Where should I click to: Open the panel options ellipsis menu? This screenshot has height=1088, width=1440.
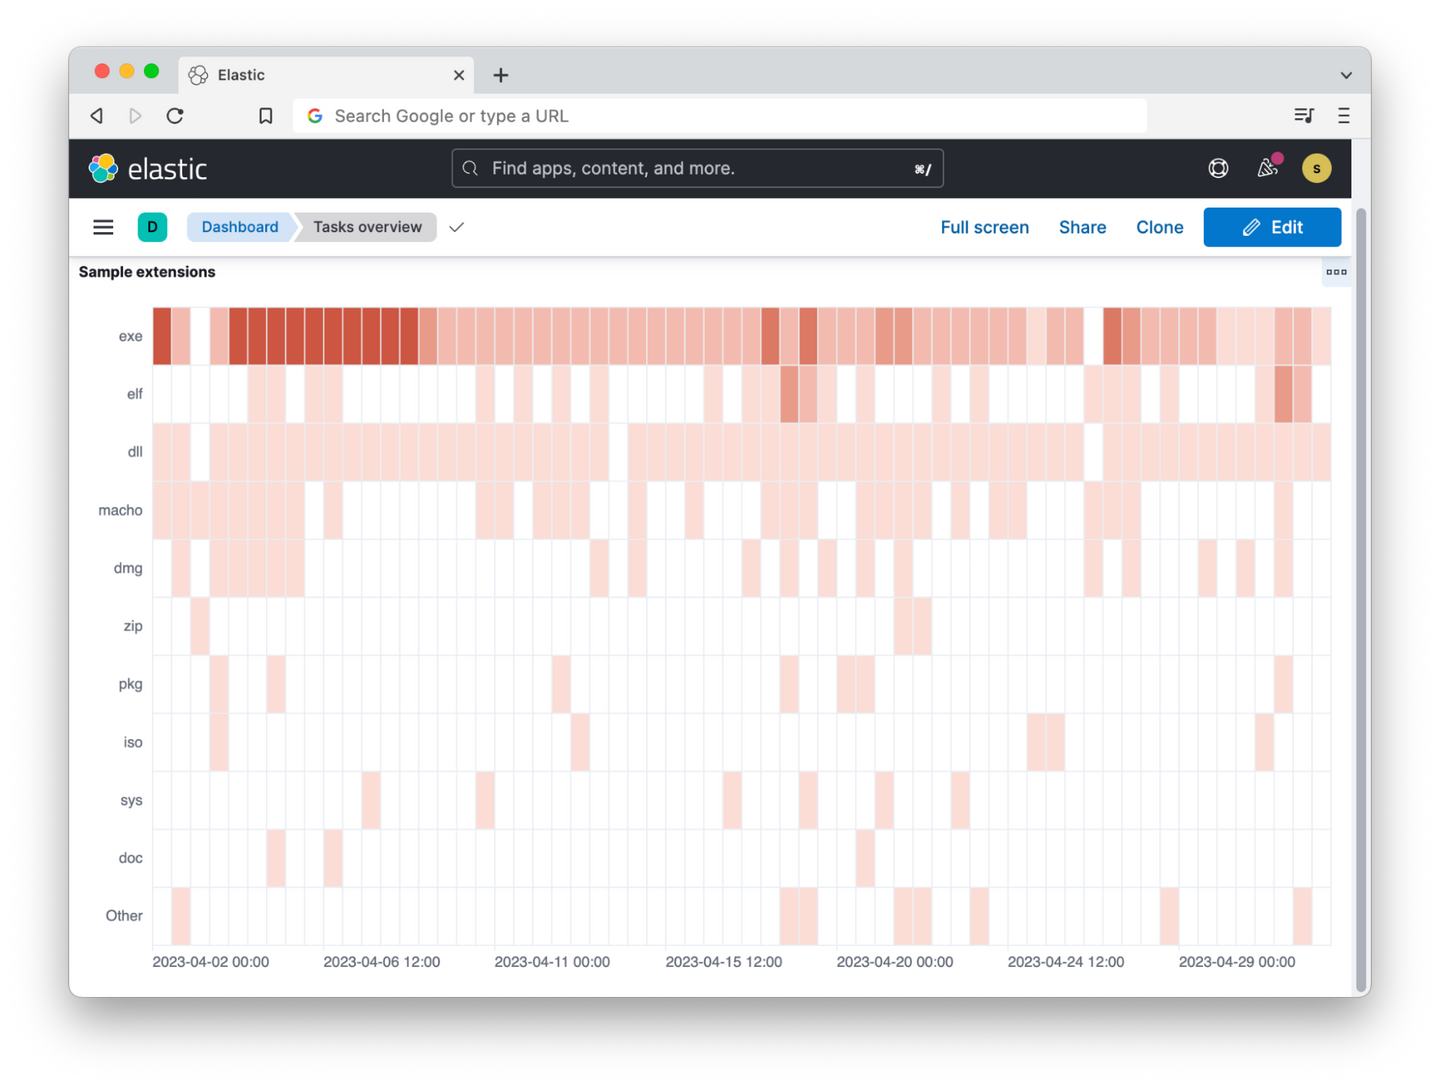tap(1336, 272)
